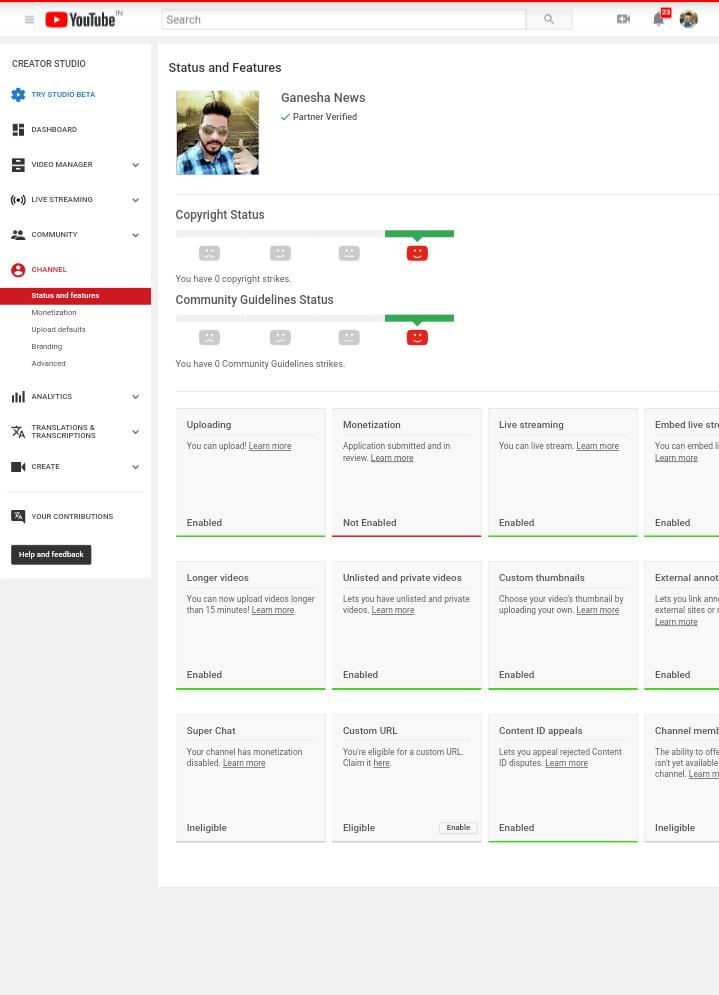Open the Branding sidebar item
Image resolution: width=719 pixels, height=995 pixels.
coord(47,346)
